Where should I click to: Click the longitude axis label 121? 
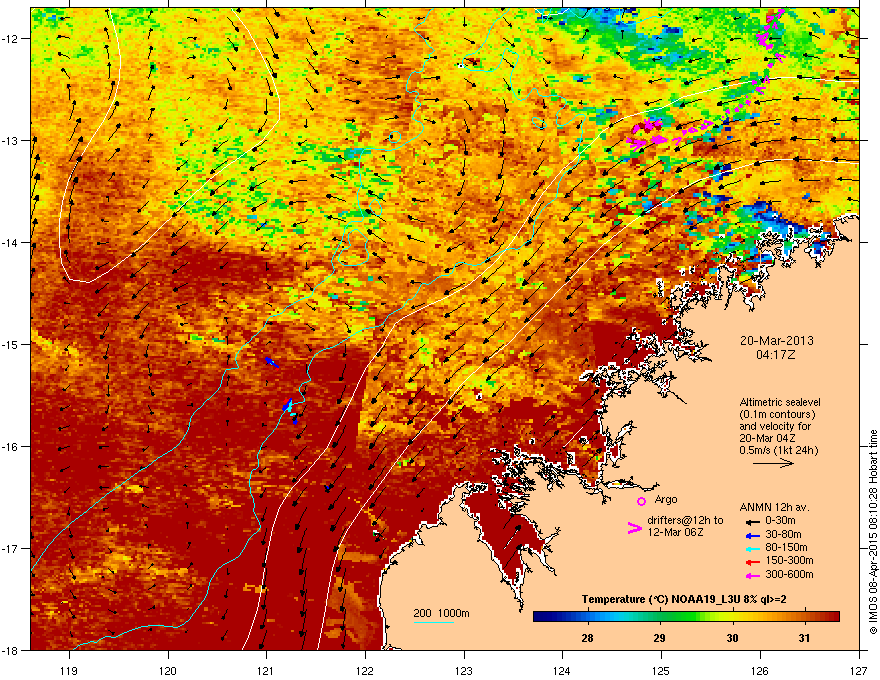[x=266, y=670]
